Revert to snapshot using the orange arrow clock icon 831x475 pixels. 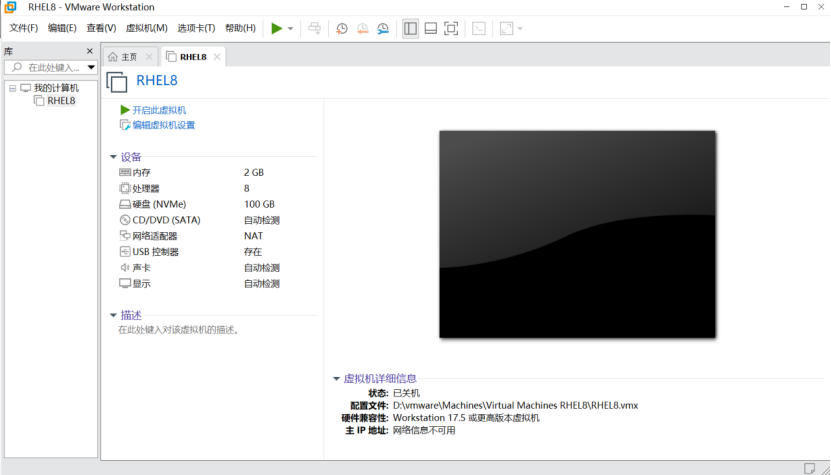pyautogui.click(x=363, y=29)
